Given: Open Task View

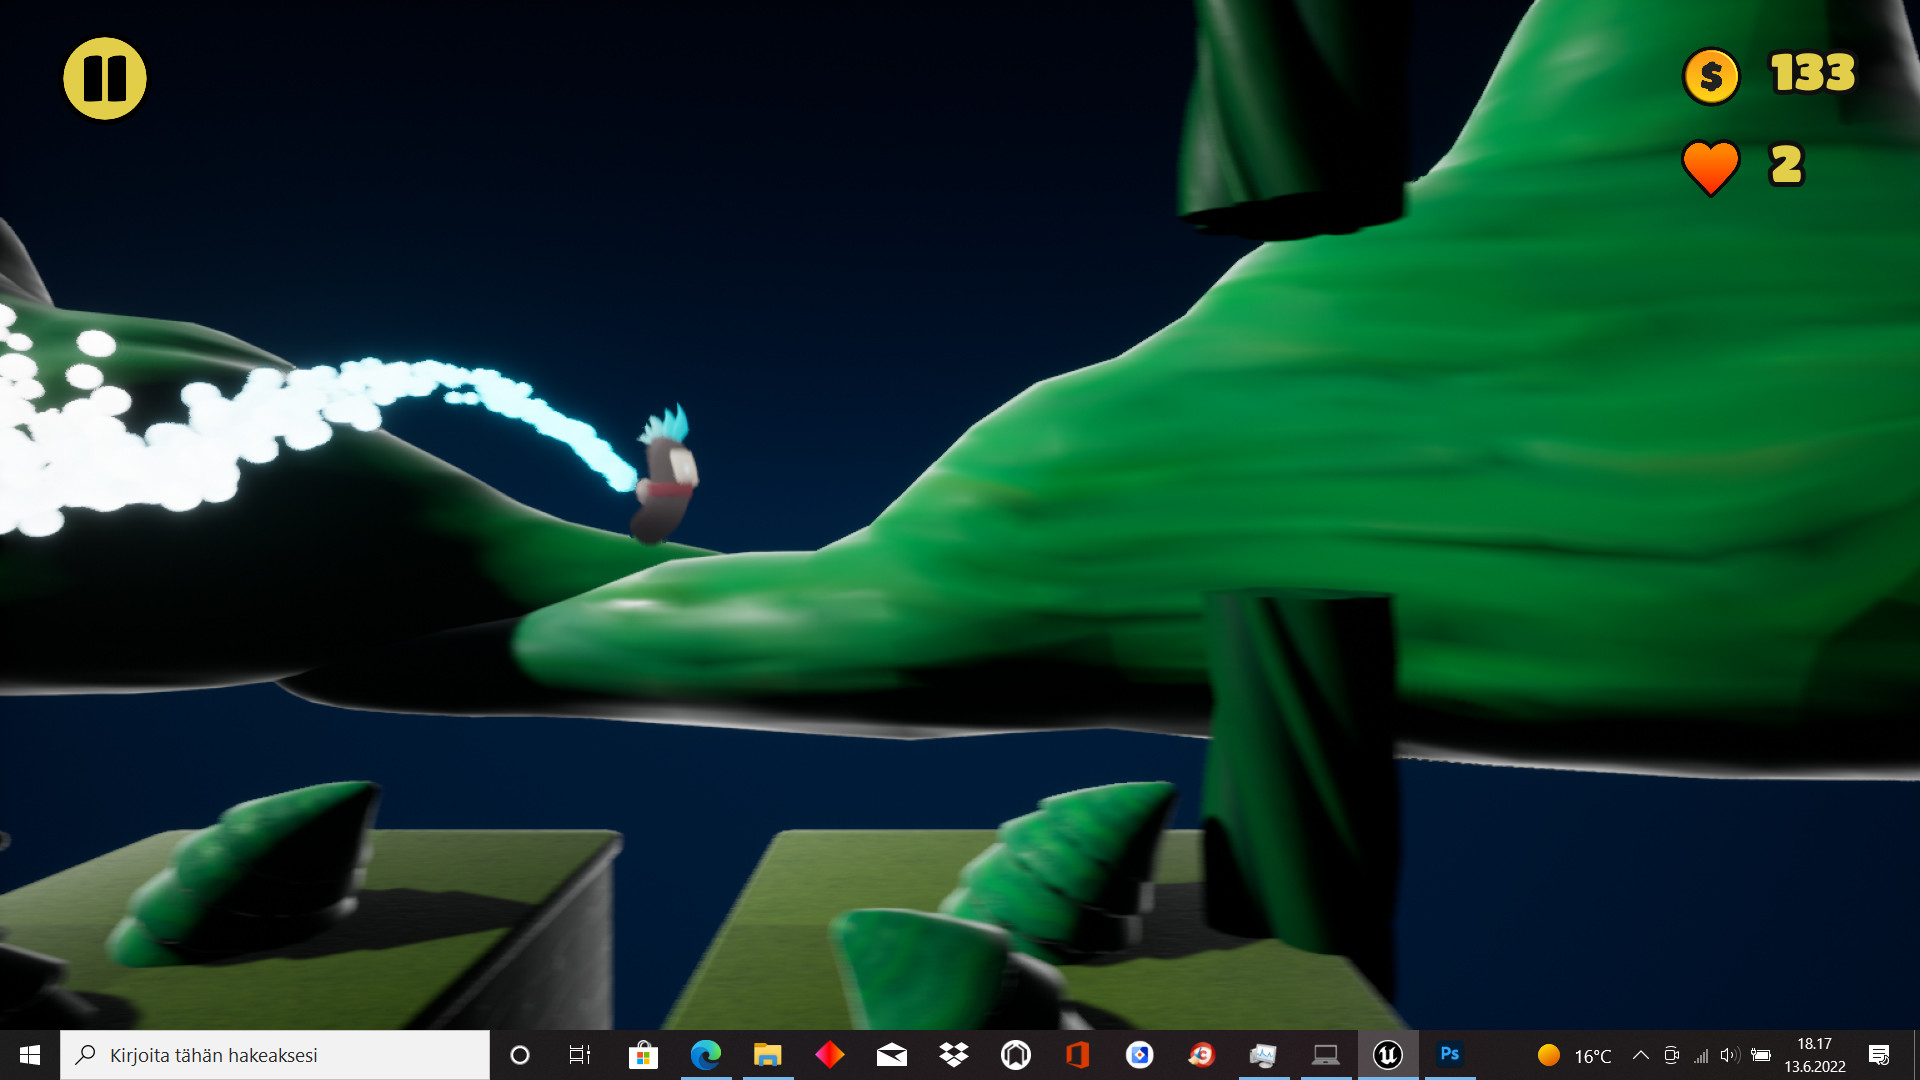Looking at the screenshot, I should (x=579, y=1055).
